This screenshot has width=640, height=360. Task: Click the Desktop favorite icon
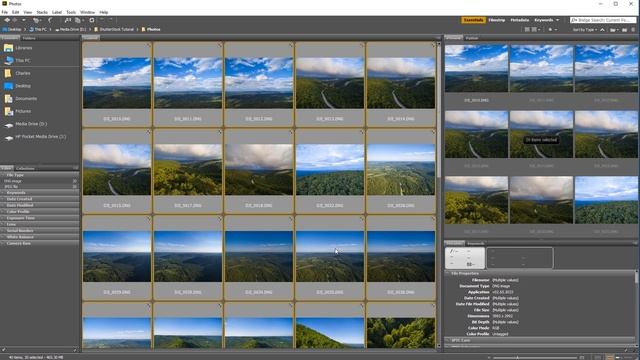(x=9, y=86)
